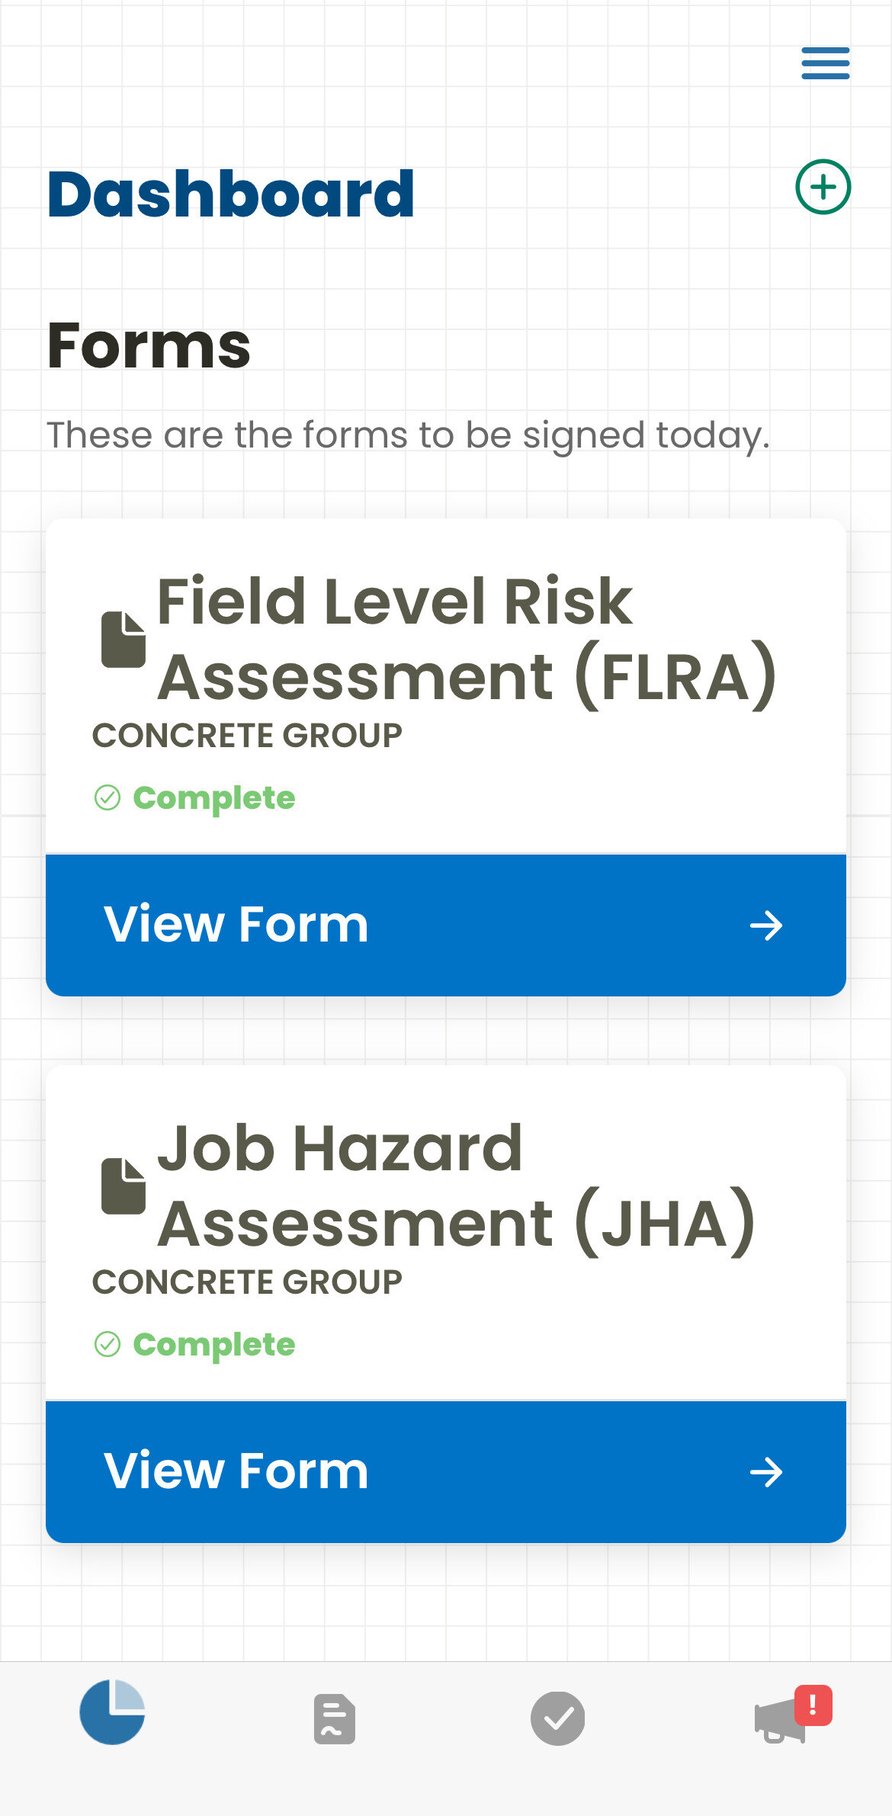This screenshot has width=892, height=1816.
Task: Select the Field Level Risk Assessment title
Action: 466,639
